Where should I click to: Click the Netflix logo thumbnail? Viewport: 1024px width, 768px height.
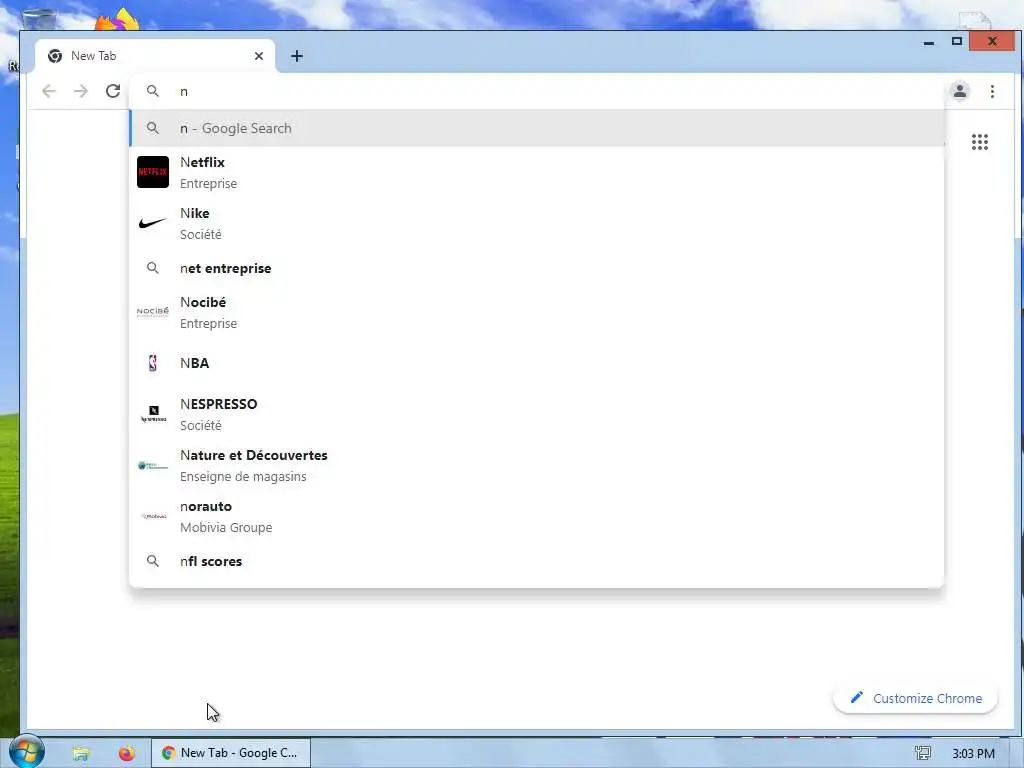(153, 172)
